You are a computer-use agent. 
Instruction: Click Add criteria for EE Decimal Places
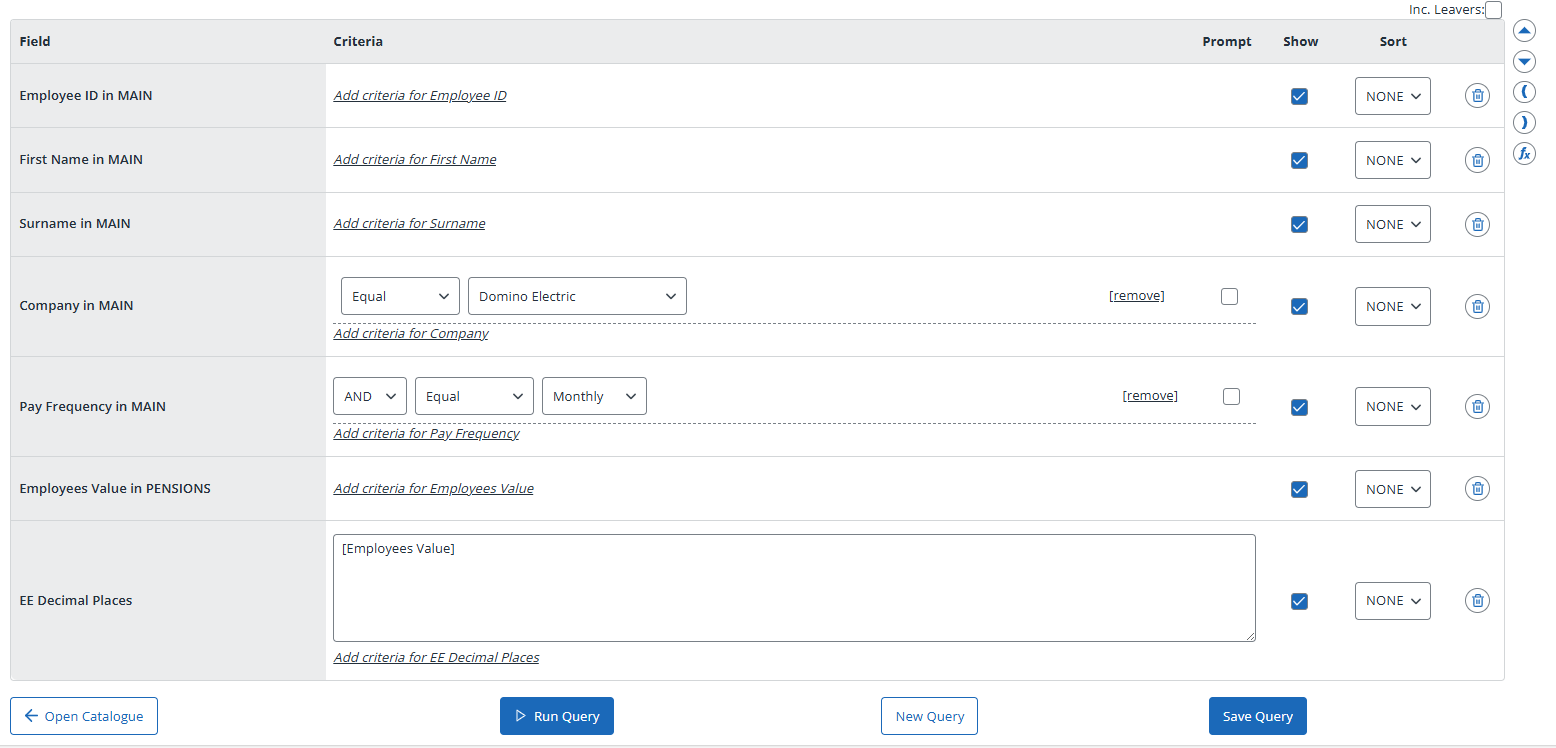point(437,658)
